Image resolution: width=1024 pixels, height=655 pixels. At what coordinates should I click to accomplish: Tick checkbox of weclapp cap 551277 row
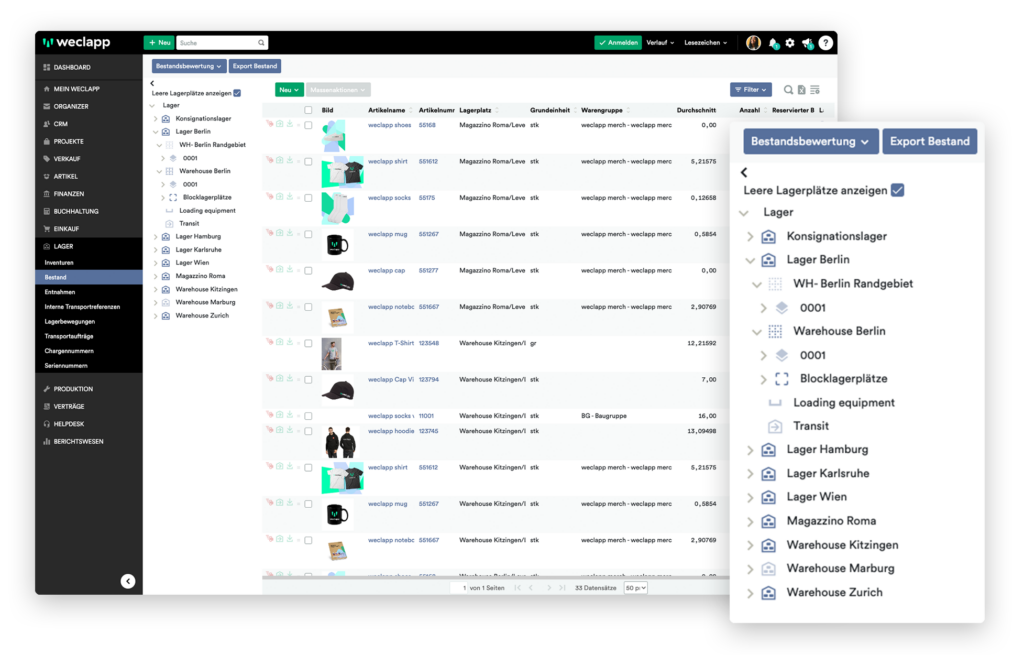[x=308, y=270]
